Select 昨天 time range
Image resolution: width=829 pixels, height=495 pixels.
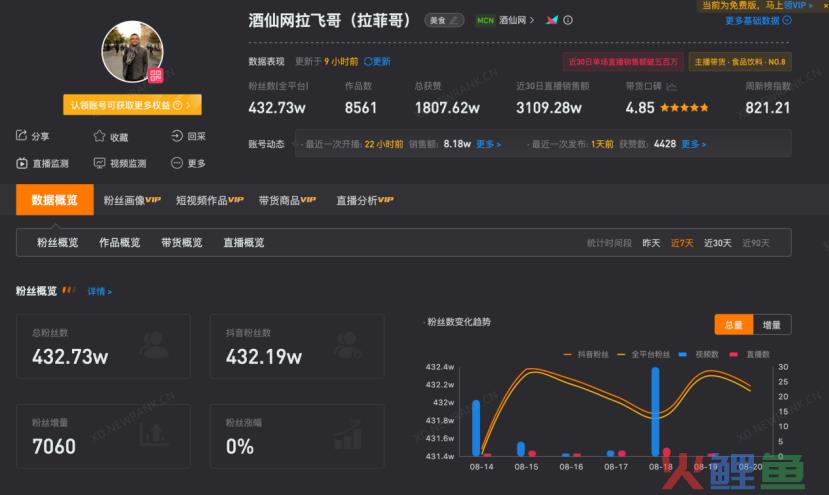[651, 243]
